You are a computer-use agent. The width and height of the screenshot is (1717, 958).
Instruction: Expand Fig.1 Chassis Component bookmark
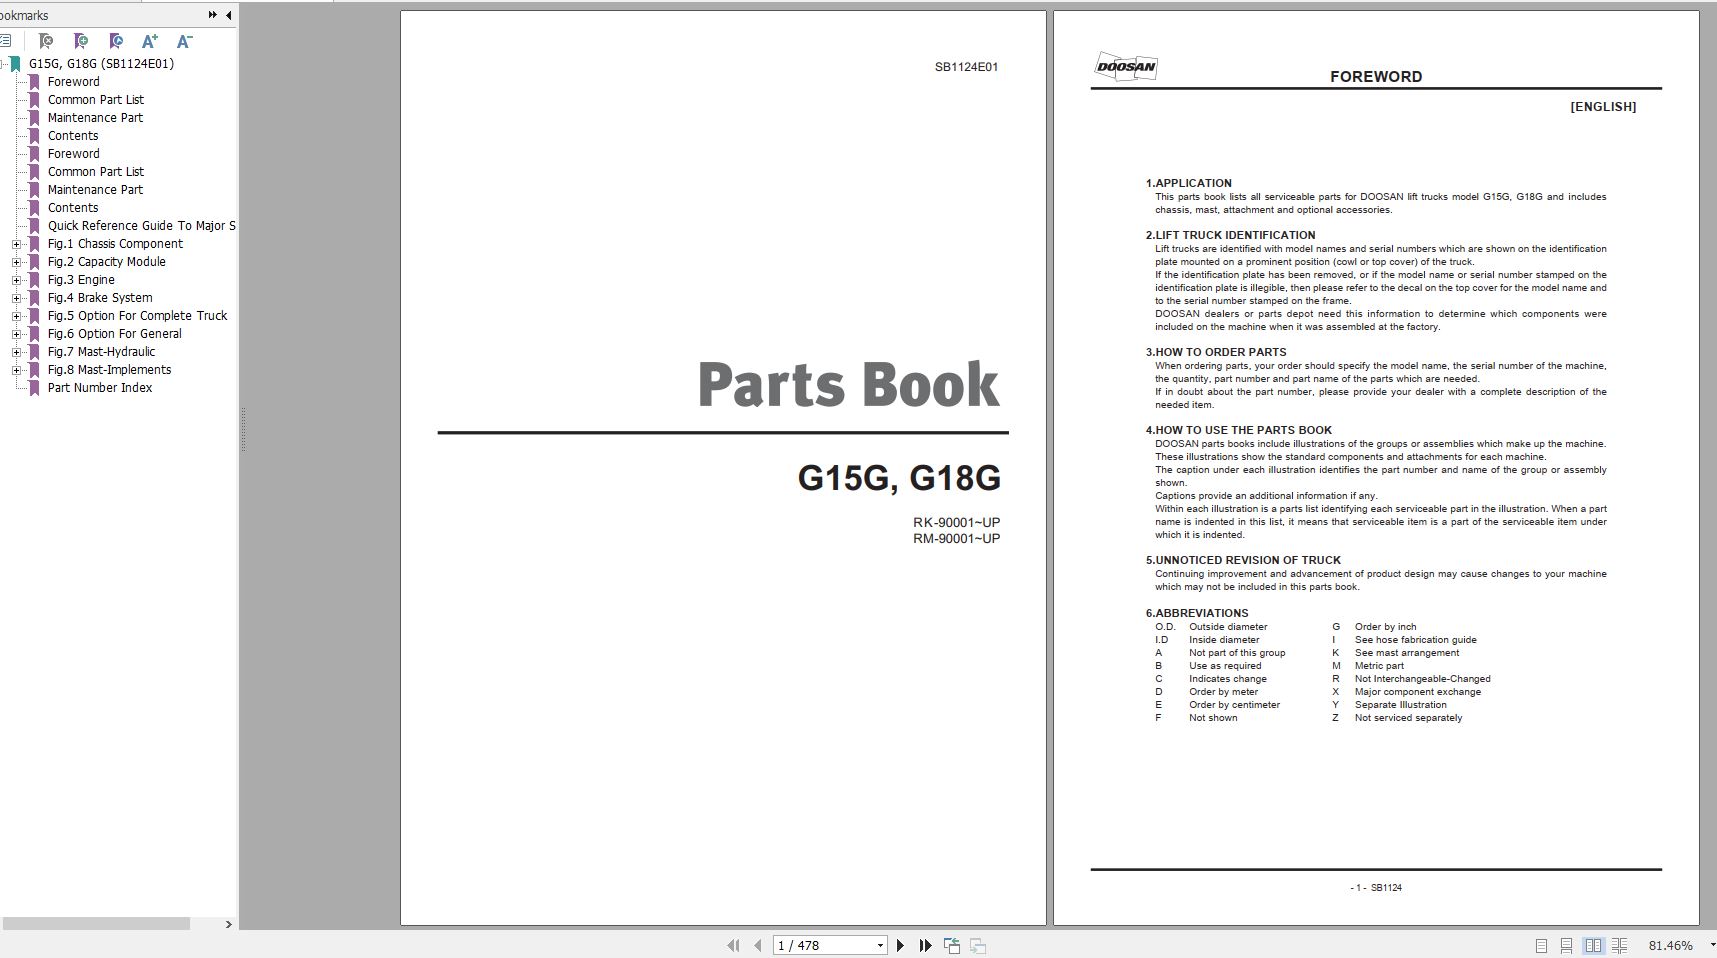[16, 244]
